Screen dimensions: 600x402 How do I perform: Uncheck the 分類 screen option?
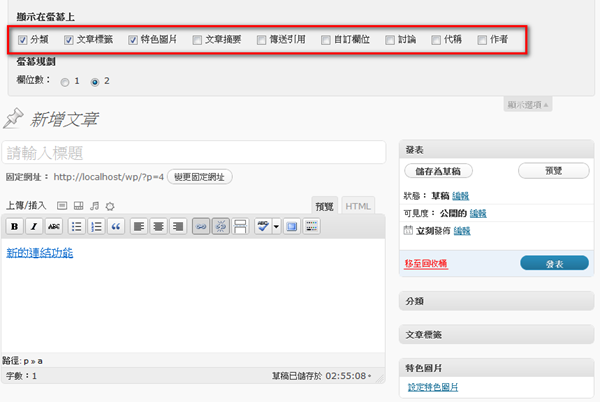pos(23,40)
